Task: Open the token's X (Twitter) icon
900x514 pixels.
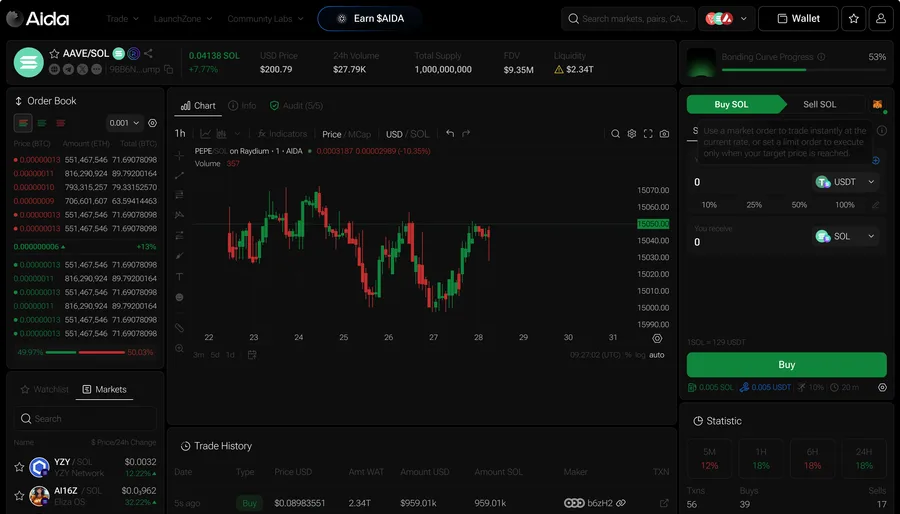Action: [82, 69]
